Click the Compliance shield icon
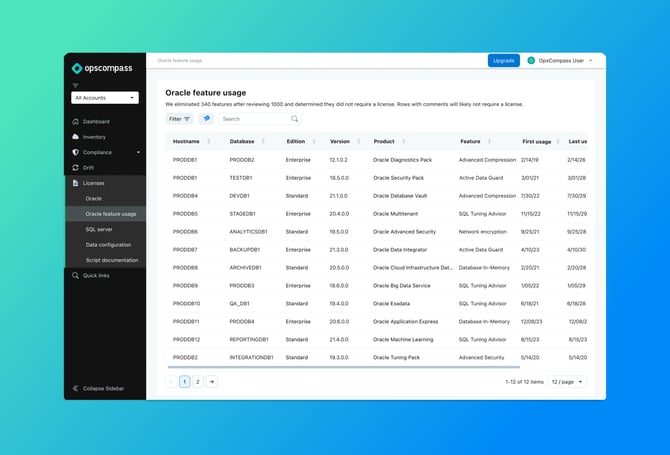The width and height of the screenshot is (670, 455). pos(76,152)
